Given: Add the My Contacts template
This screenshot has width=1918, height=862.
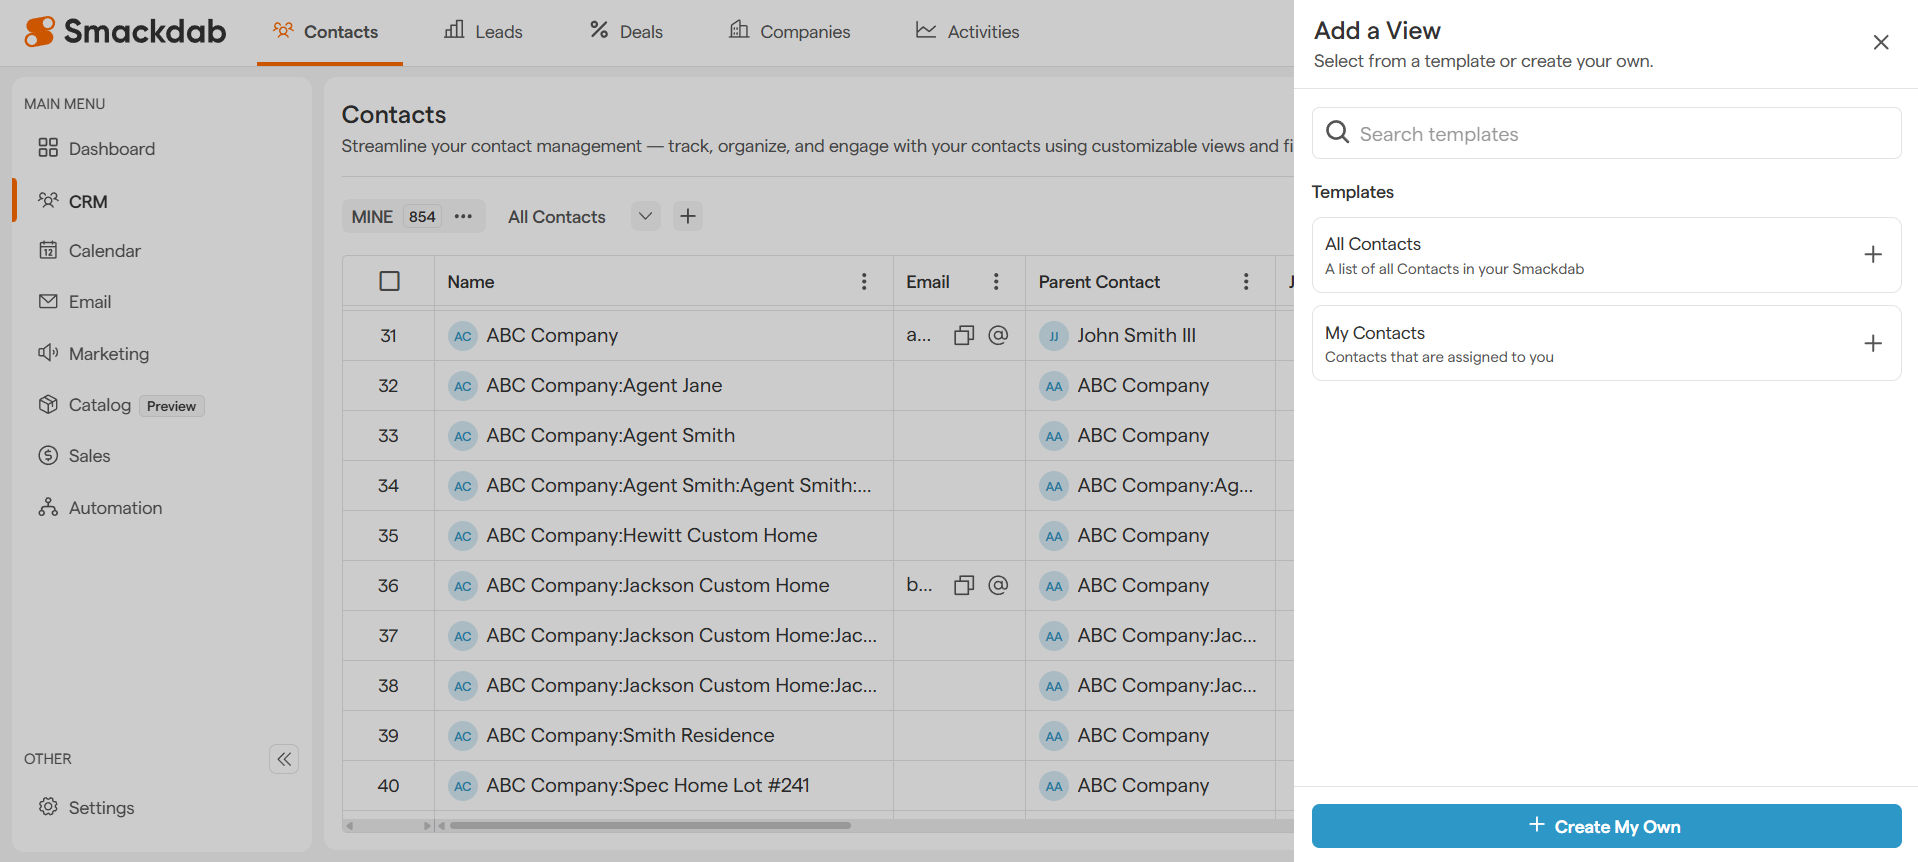Looking at the screenshot, I should [1872, 344].
